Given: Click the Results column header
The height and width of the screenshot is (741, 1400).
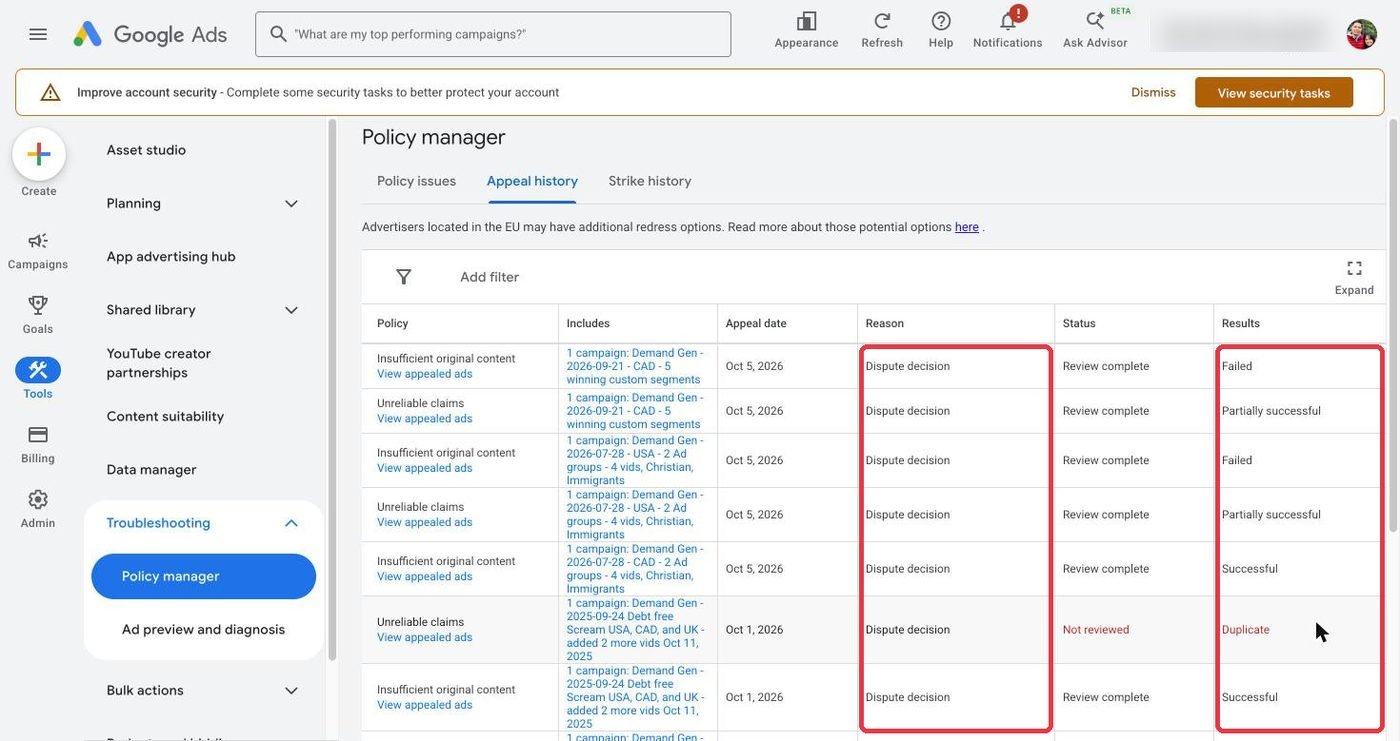Looking at the screenshot, I should (x=1241, y=323).
